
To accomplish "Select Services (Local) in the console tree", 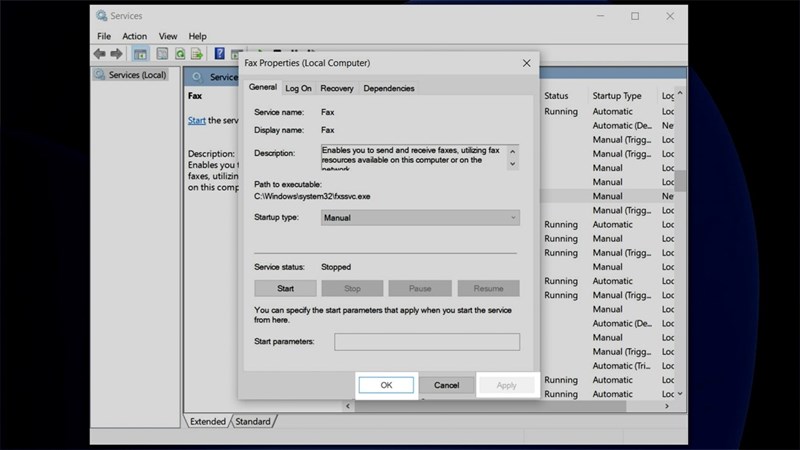I will [x=131, y=75].
